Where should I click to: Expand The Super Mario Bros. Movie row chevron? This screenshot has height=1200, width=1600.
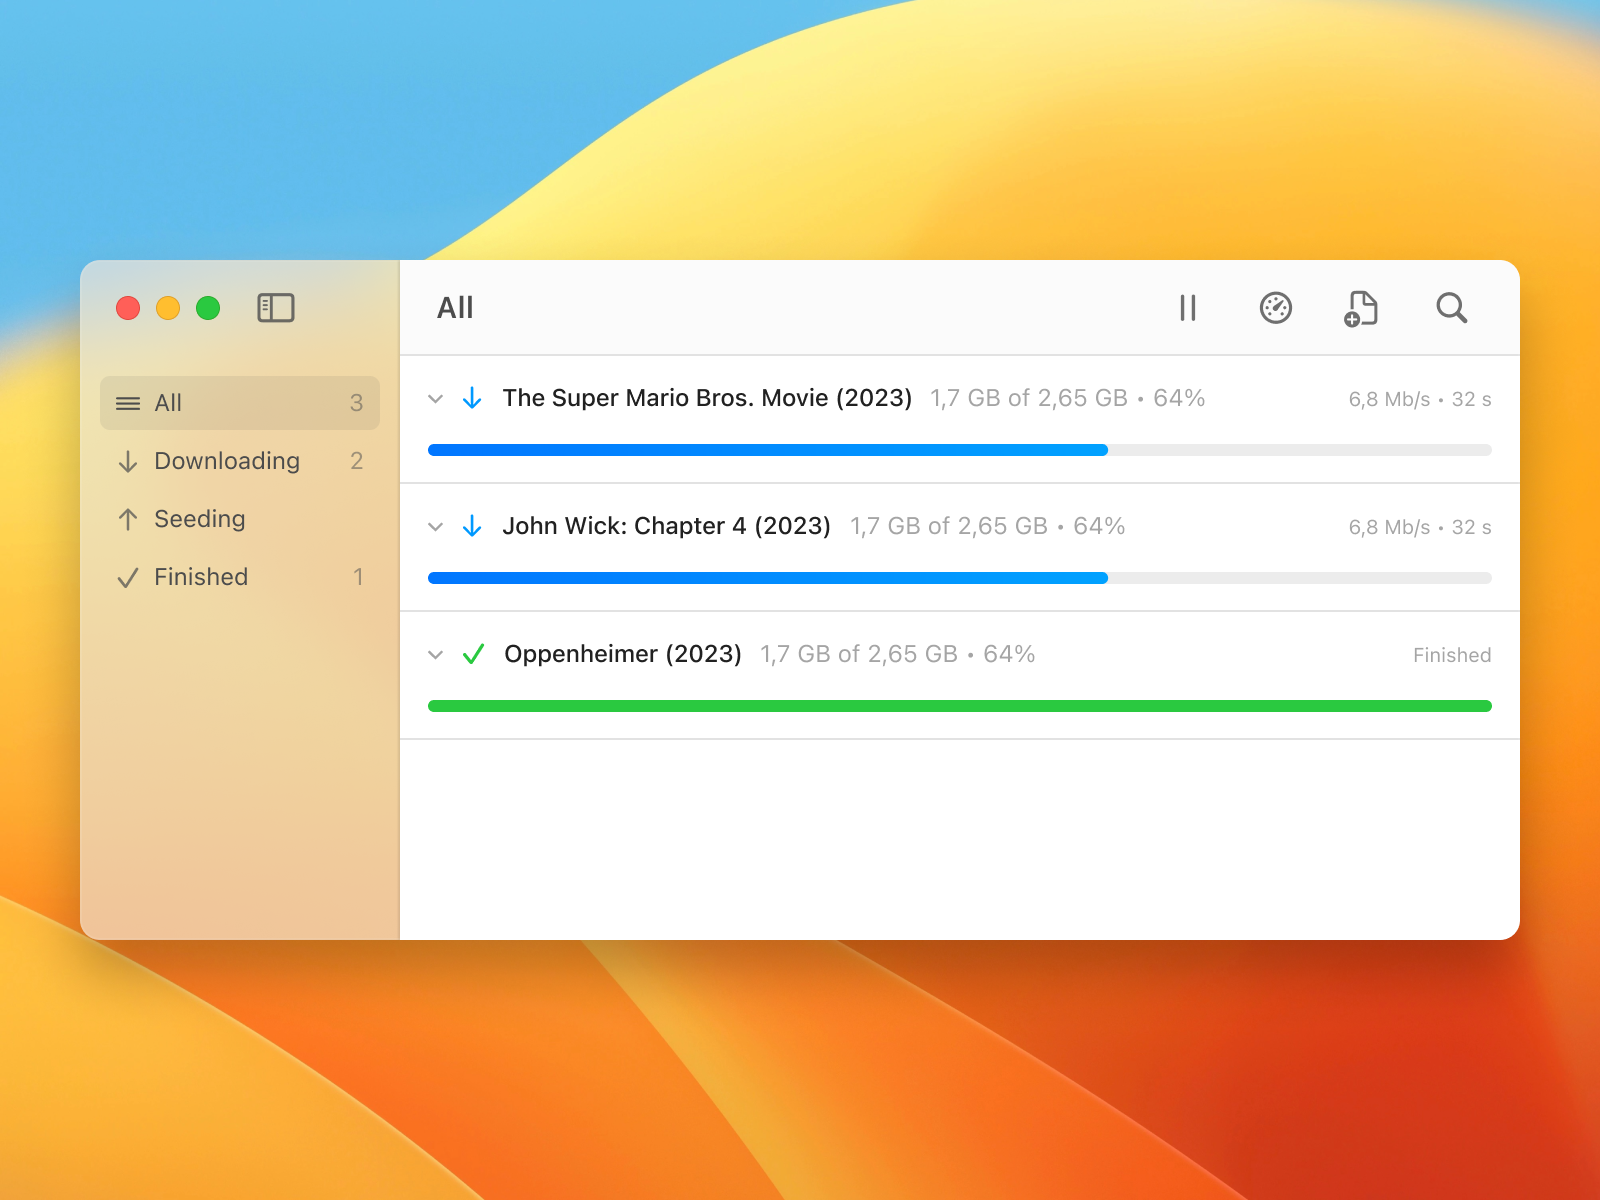click(x=435, y=399)
